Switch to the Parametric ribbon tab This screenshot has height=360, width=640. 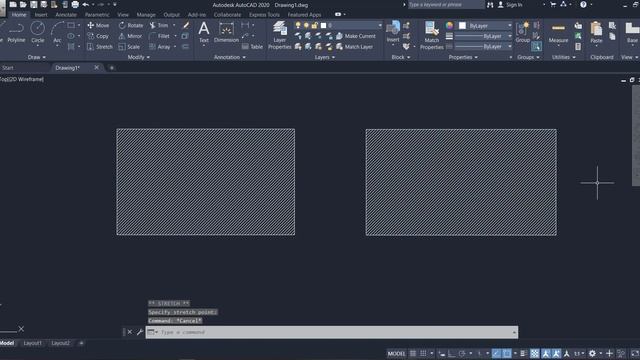point(97,15)
